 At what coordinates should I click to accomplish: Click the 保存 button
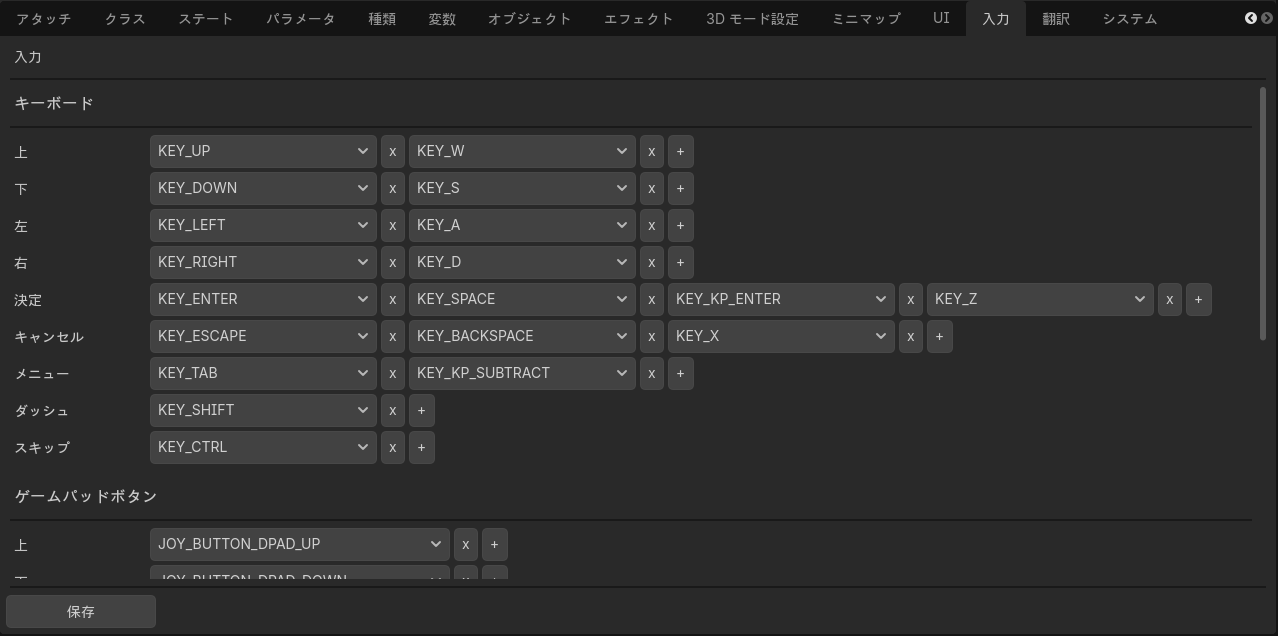pyautogui.click(x=81, y=612)
